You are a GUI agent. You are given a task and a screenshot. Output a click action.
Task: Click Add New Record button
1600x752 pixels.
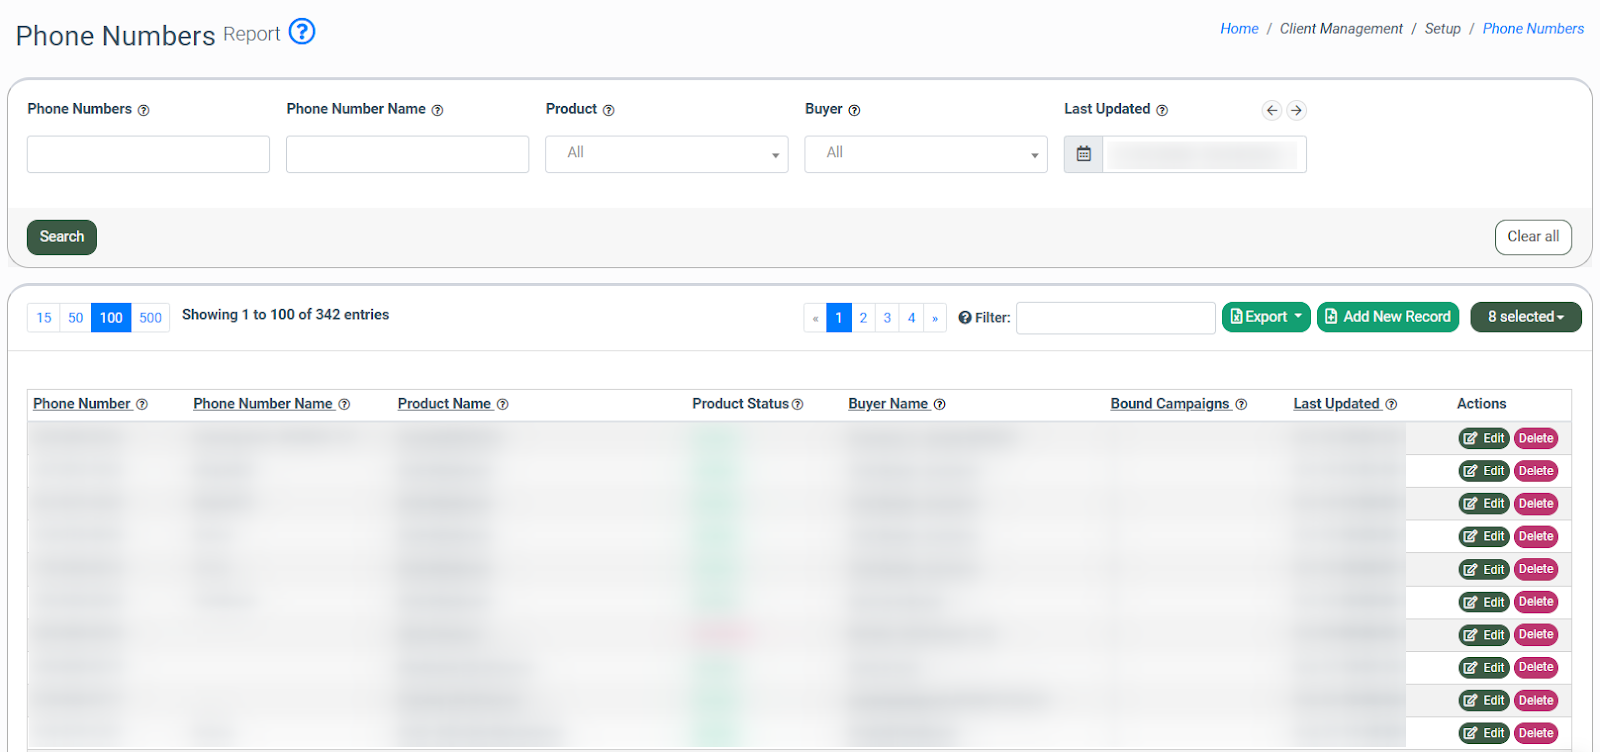pyautogui.click(x=1387, y=317)
